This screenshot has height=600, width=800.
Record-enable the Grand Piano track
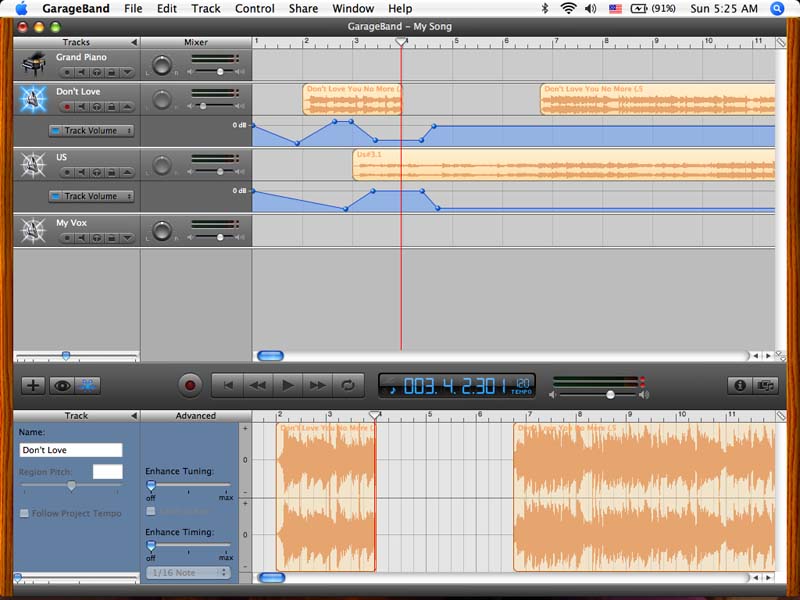point(67,72)
